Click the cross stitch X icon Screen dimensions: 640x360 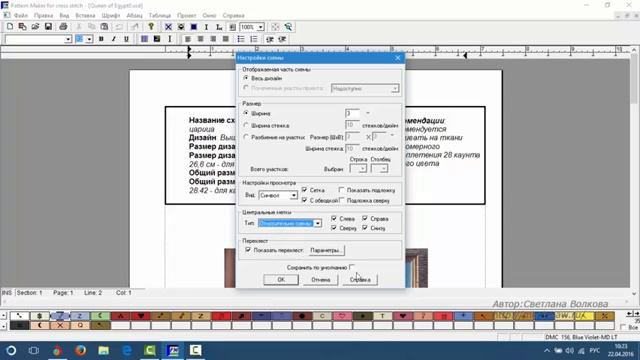(168, 27)
